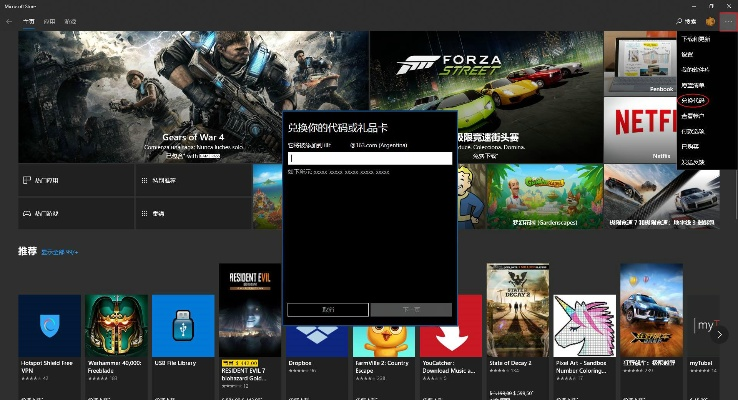Open the island game tile beside the dialog
Viewport: 738px width, 400px height.
(267, 197)
